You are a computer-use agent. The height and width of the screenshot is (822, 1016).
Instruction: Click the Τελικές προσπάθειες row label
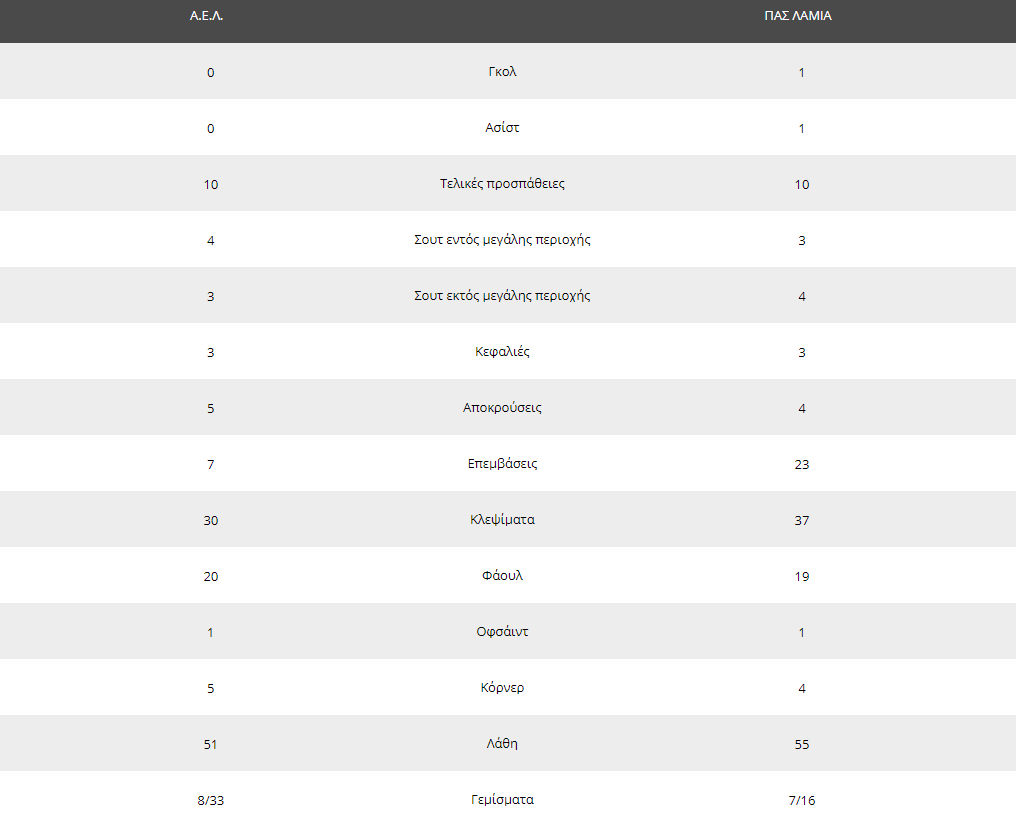click(x=502, y=184)
